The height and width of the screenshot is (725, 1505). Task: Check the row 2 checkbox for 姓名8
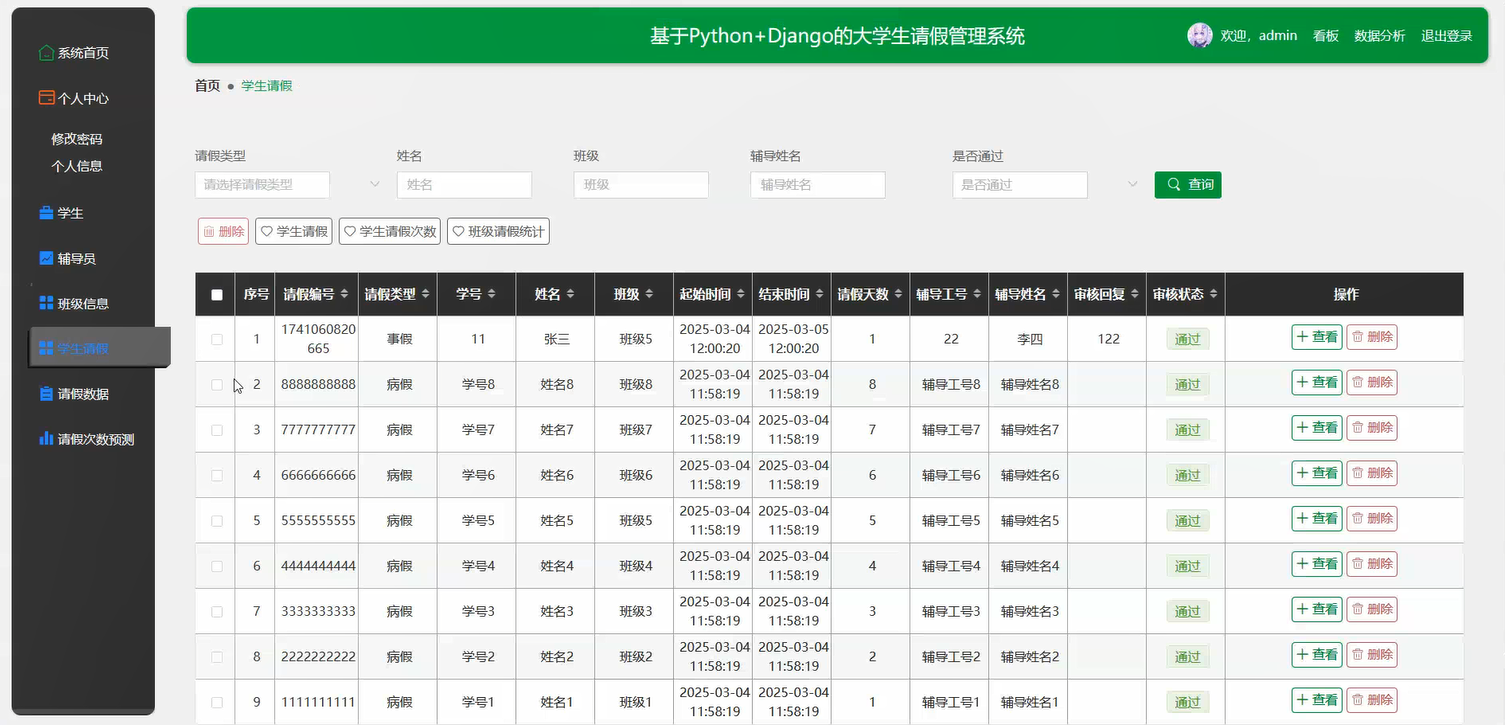(217, 384)
